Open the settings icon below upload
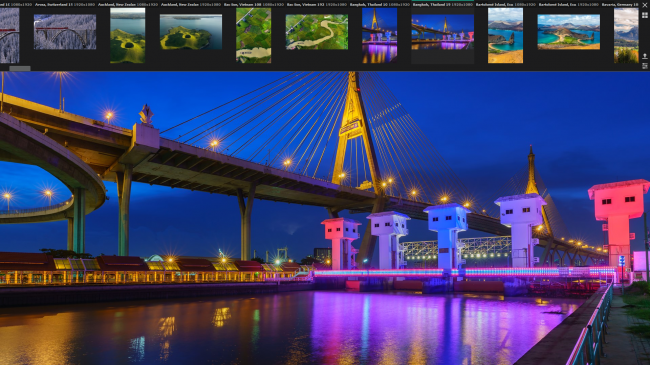Image resolution: width=650 pixels, height=365 pixels. (645, 66)
